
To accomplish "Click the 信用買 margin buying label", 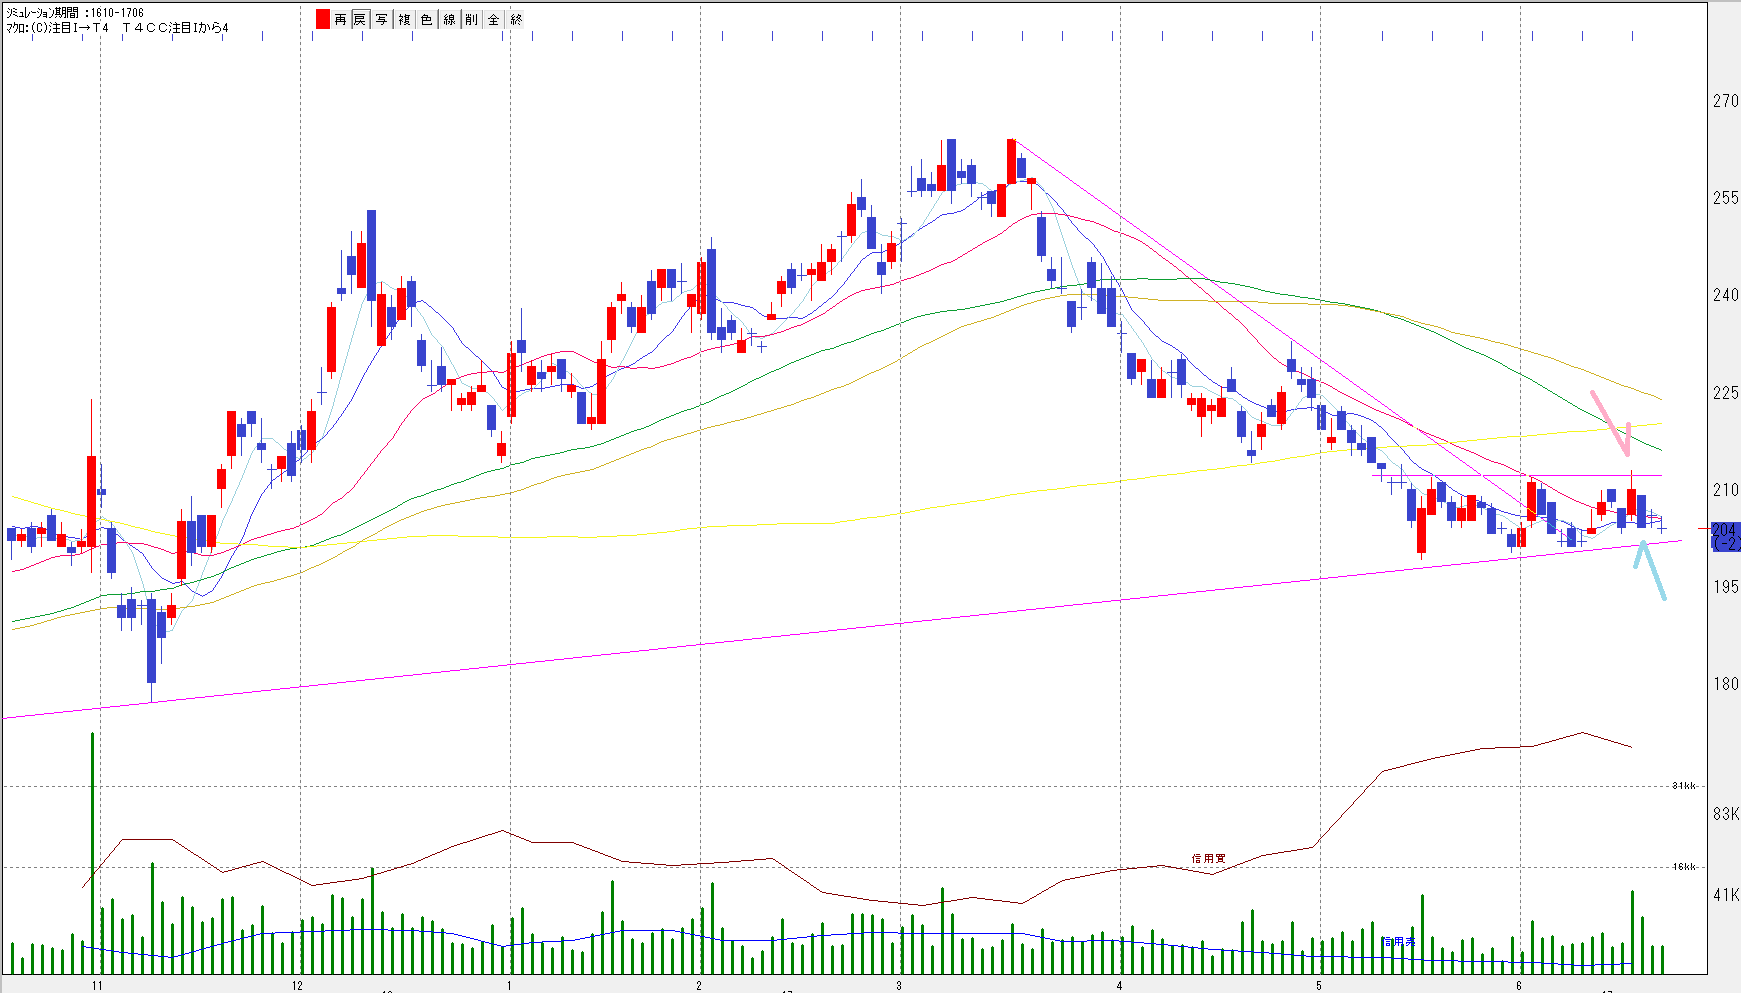I will (1208, 858).
